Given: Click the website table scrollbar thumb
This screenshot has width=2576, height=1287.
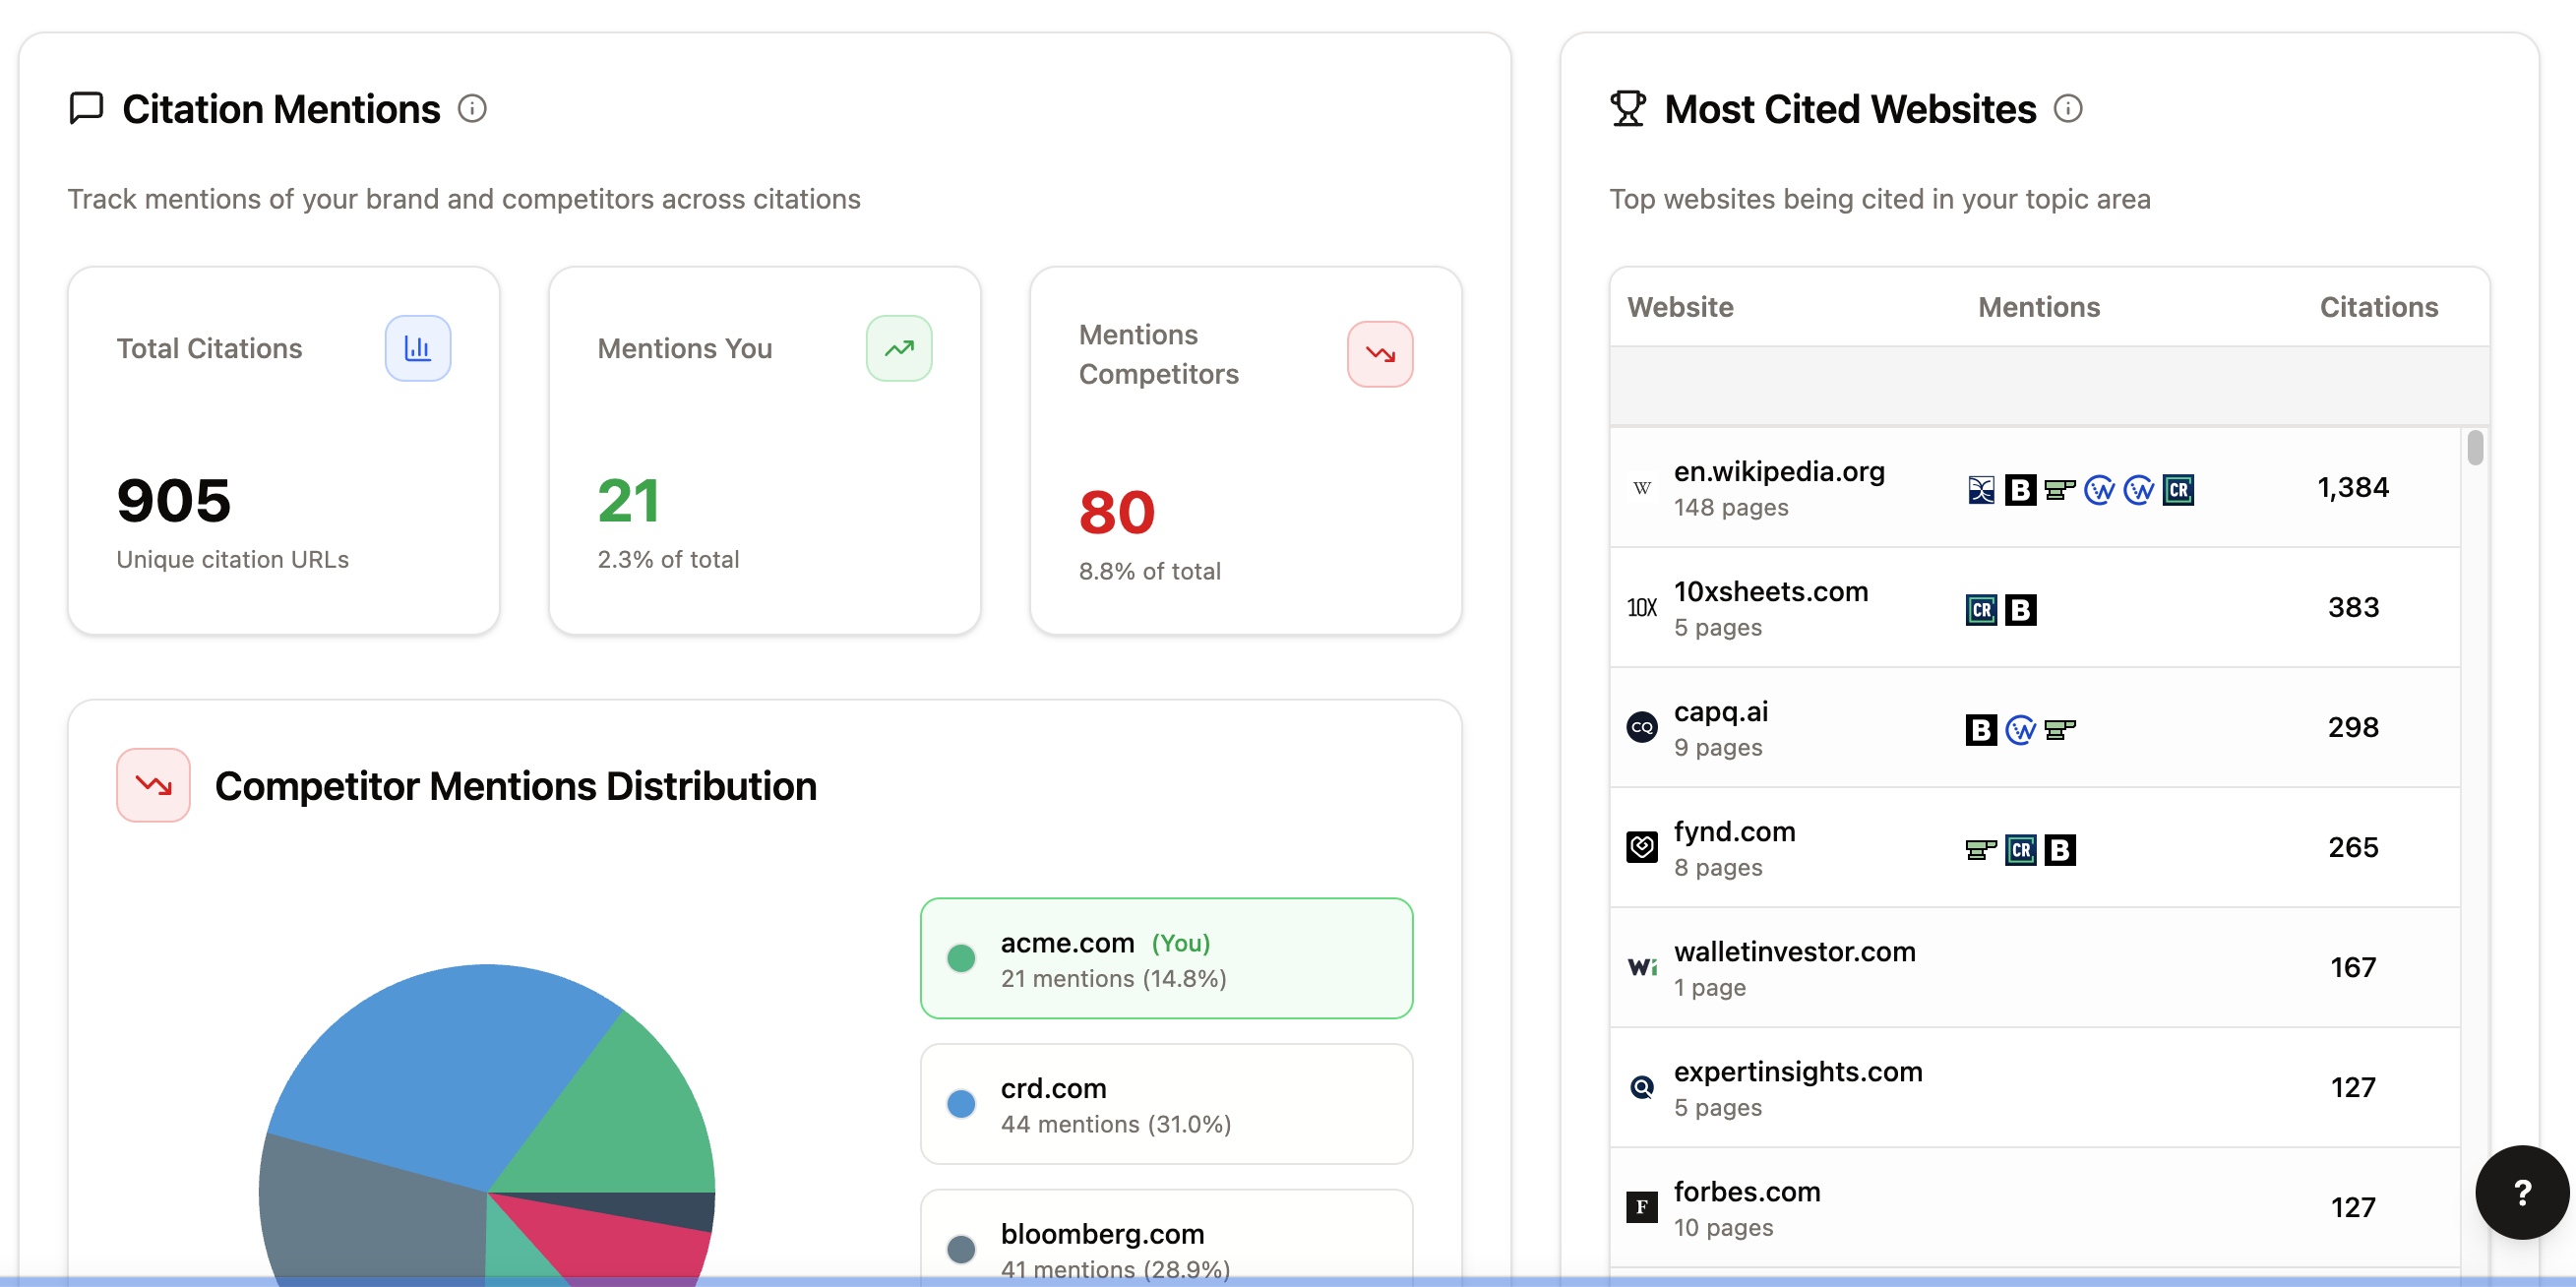Looking at the screenshot, I should (x=2474, y=447).
